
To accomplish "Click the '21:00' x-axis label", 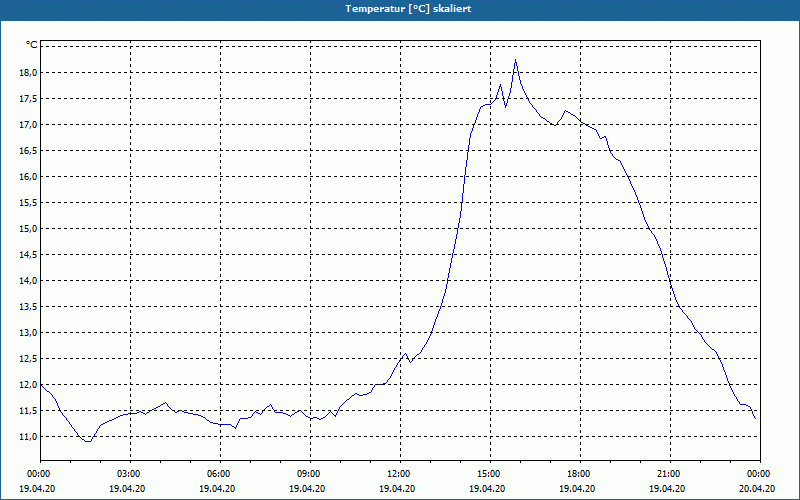I will [670, 474].
